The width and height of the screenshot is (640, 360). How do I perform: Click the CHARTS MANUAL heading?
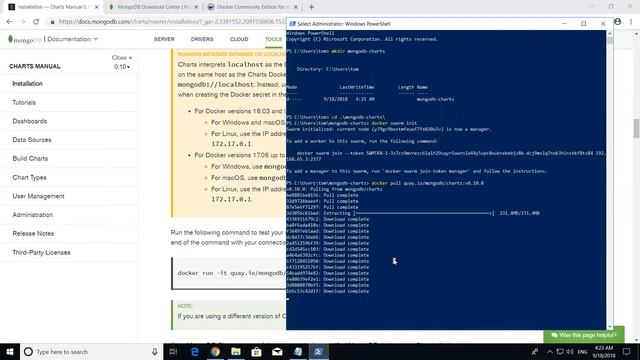pyautogui.click(x=35, y=66)
